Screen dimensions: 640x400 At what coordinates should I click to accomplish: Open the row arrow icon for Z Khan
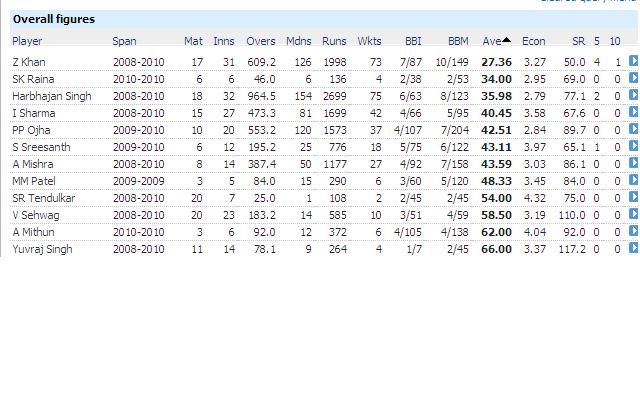point(634,62)
